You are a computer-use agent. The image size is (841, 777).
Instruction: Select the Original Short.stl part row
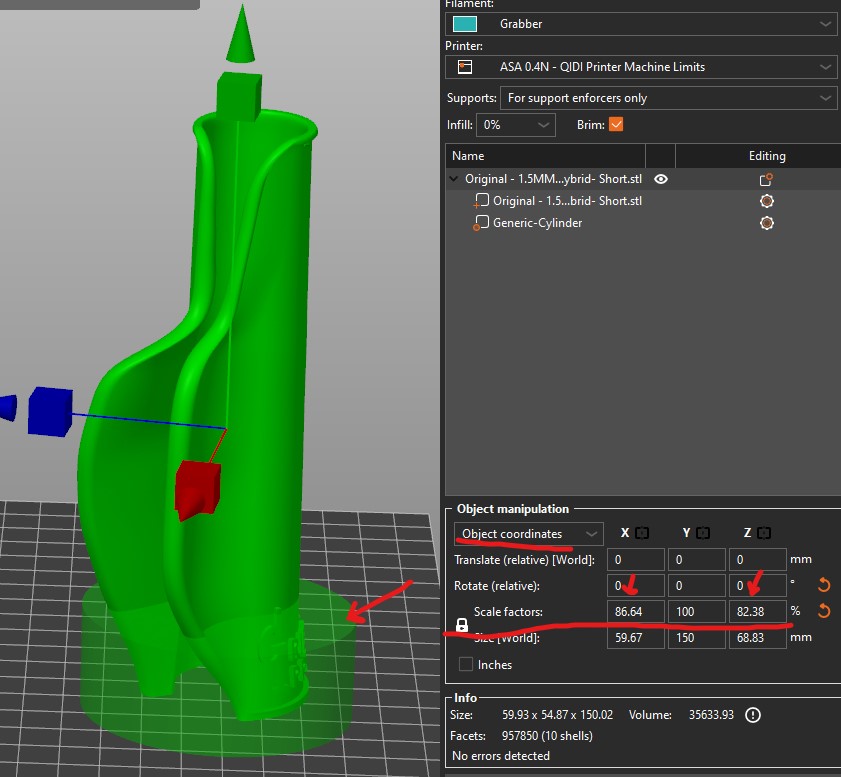tap(643, 201)
